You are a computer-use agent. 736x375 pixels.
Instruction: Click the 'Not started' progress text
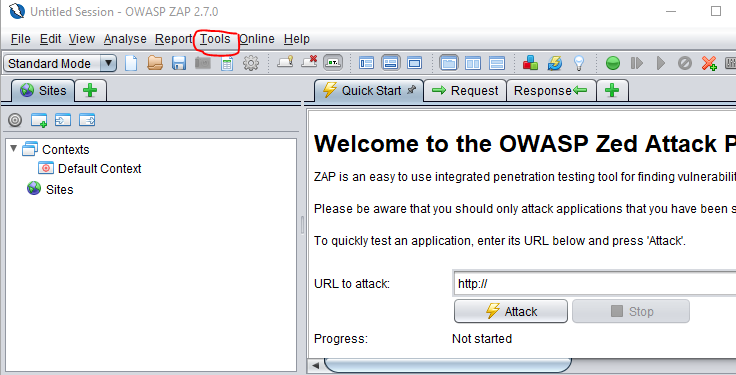coord(482,339)
